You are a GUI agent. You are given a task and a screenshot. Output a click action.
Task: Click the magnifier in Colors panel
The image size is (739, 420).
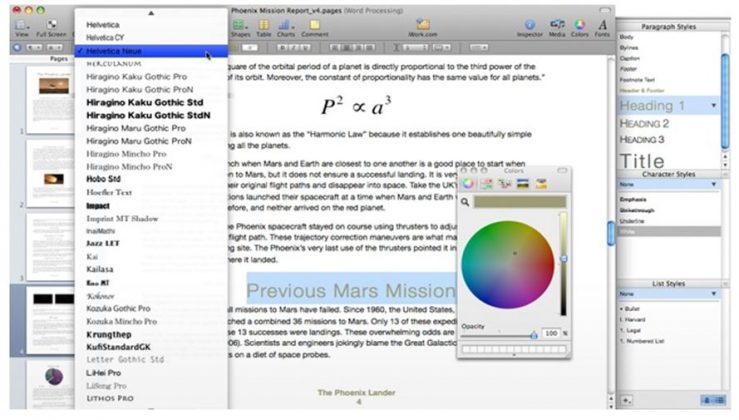point(466,201)
